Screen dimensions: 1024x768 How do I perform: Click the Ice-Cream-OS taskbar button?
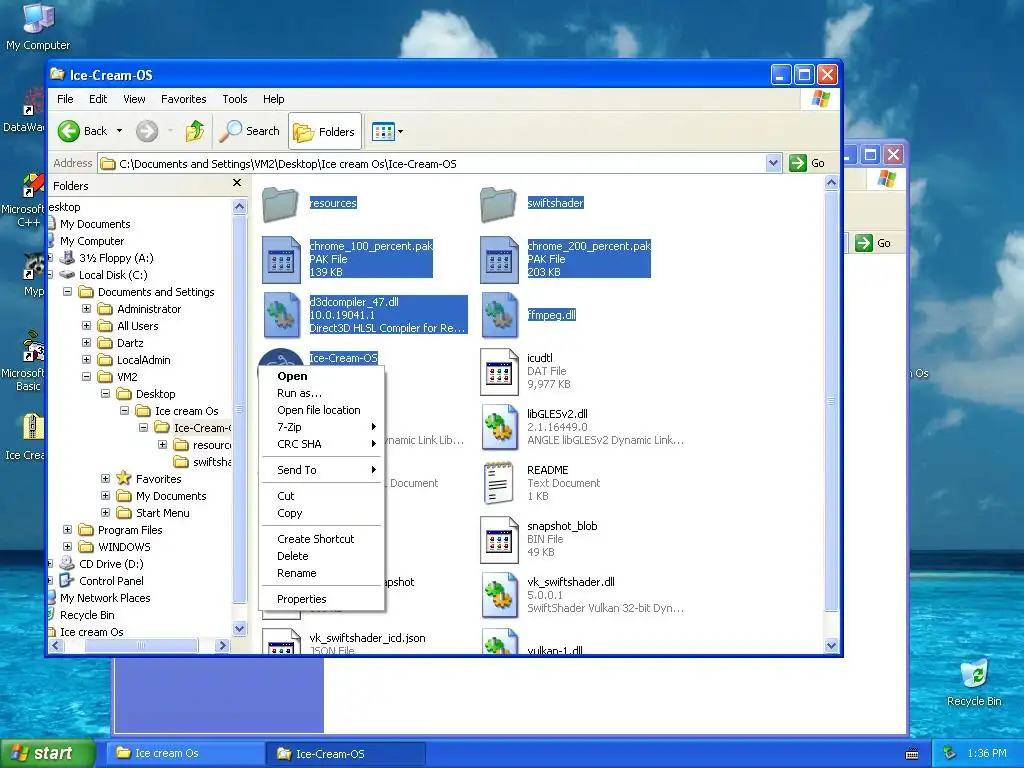tap(346, 754)
